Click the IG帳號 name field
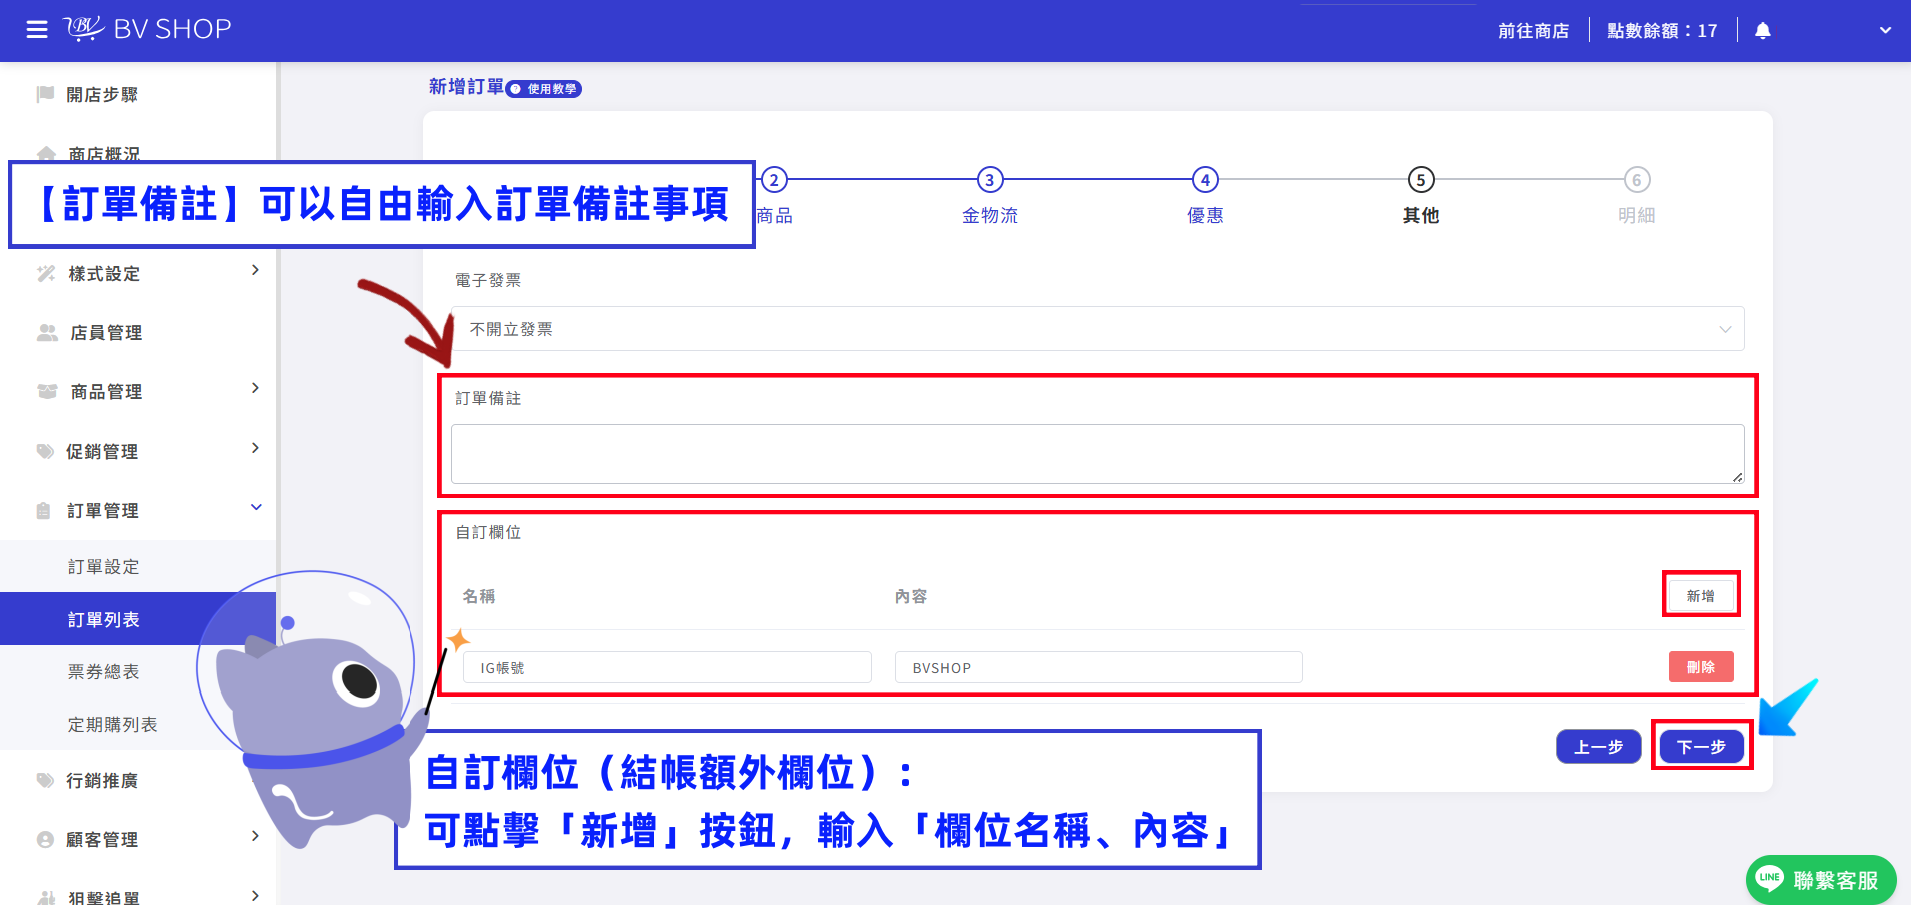 point(667,667)
